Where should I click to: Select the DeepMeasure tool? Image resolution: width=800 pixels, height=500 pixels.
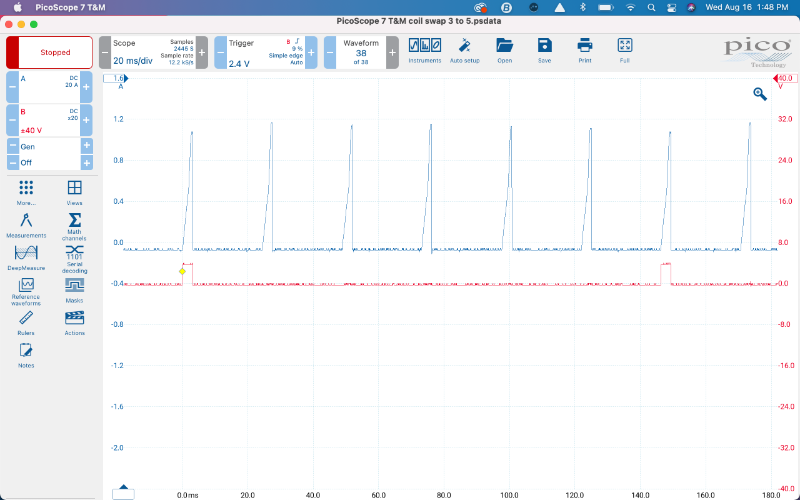[26, 256]
